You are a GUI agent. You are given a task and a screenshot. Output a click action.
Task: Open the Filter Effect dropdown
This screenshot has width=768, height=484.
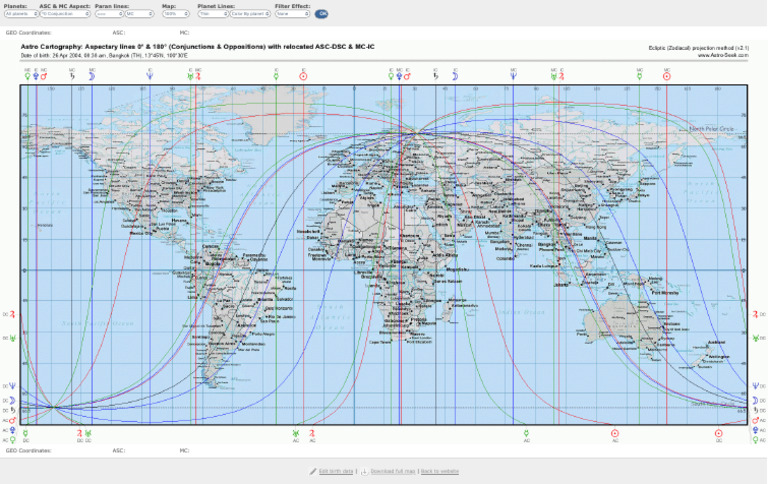pyautogui.click(x=291, y=14)
